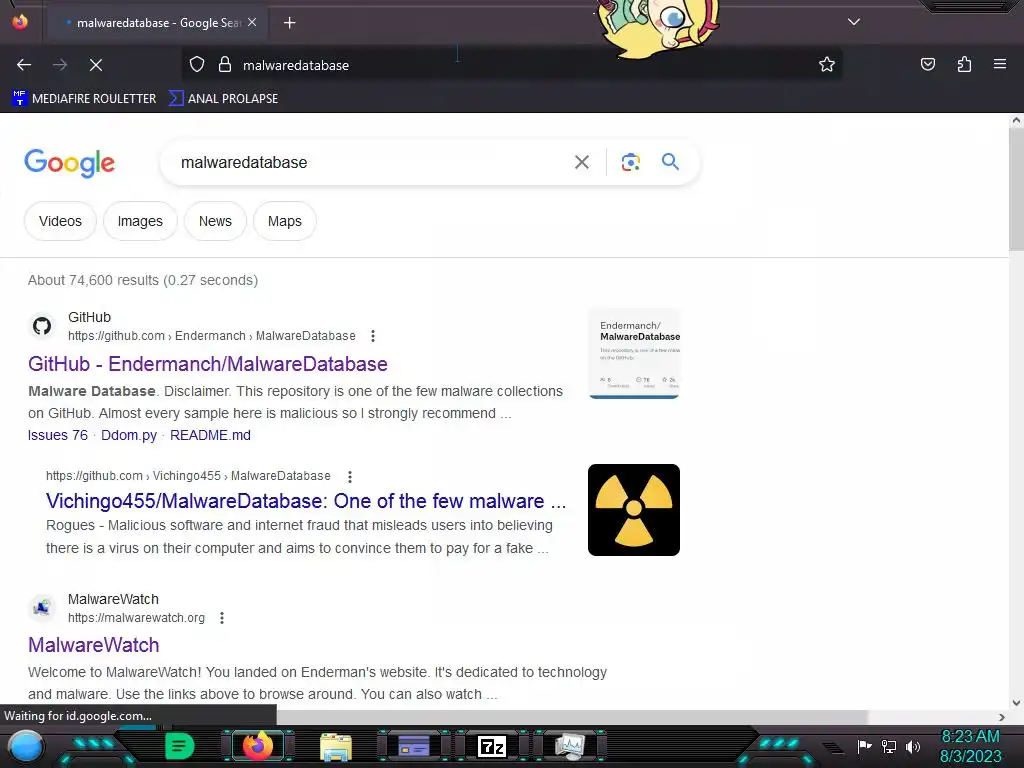Click the Firefox icon left of tabs

(x=20, y=22)
